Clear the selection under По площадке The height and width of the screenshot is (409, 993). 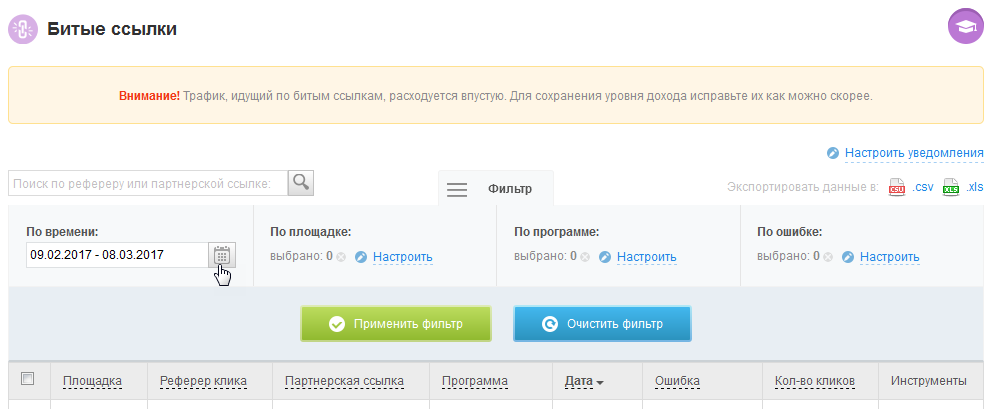(341, 257)
